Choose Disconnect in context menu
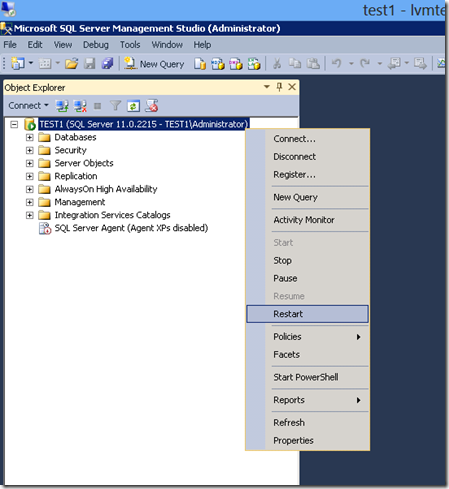This screenshot has height=489, width=449. click(307, 157)
